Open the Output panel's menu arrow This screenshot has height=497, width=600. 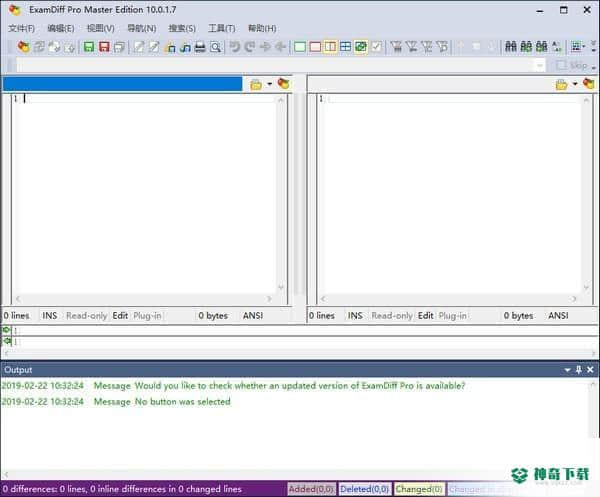(567, 370)
